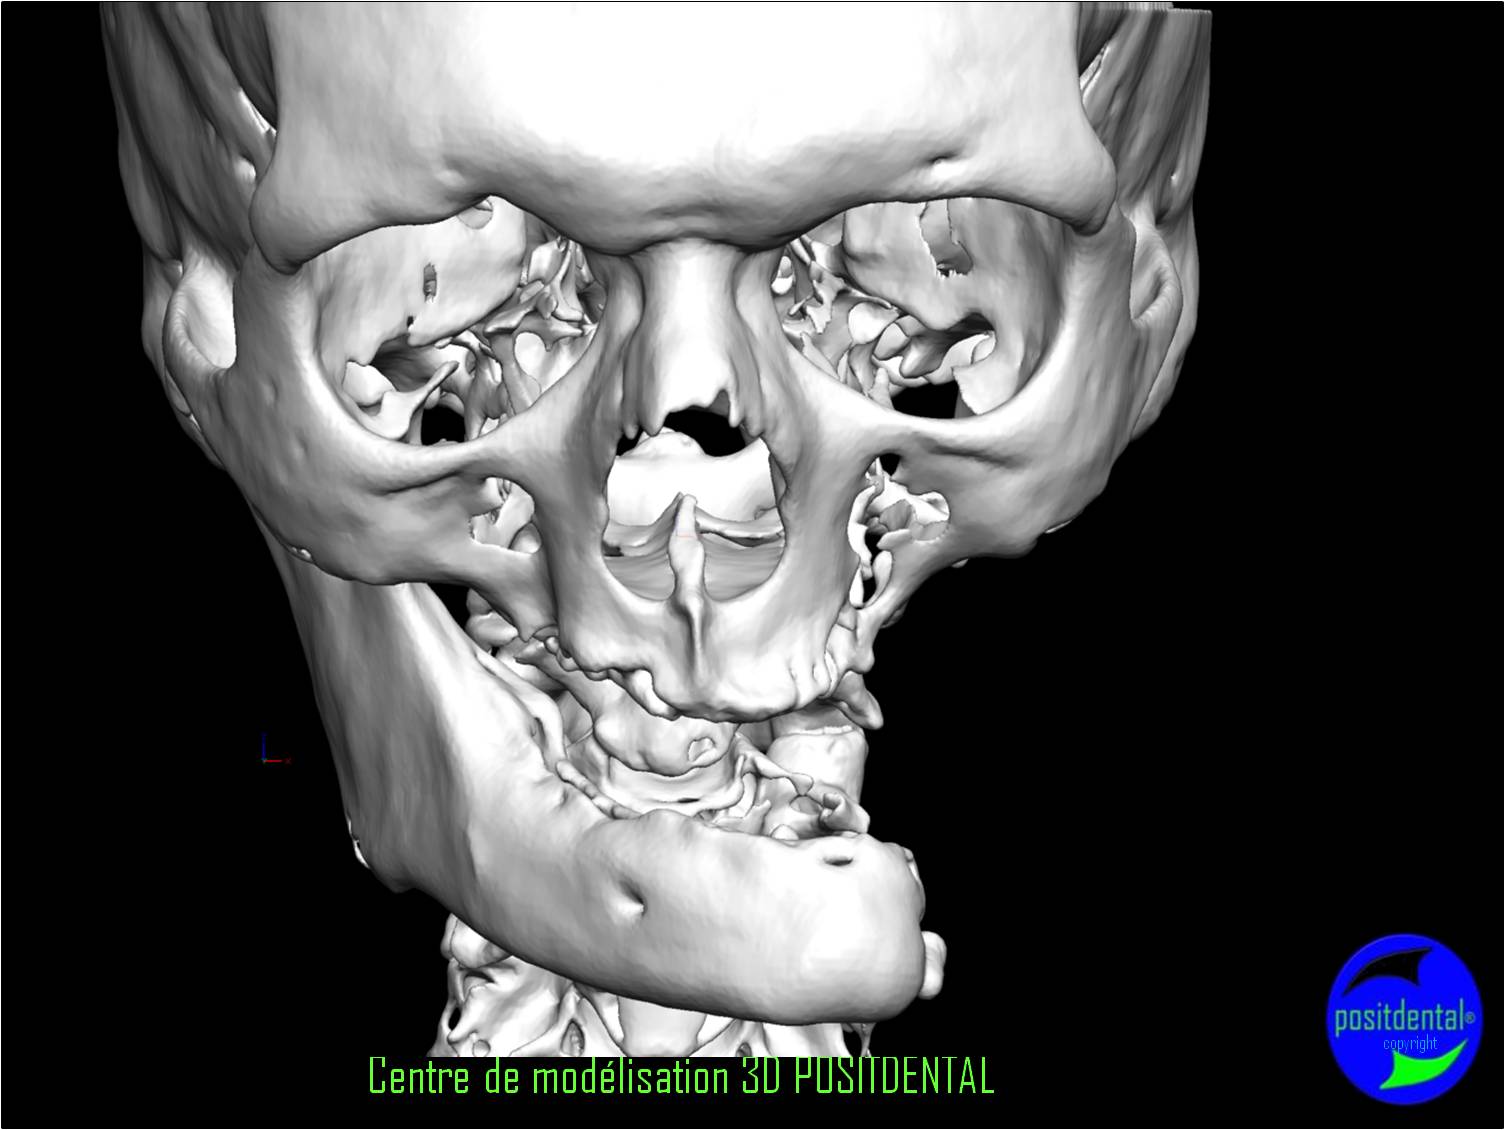
Task: Select the deviated chin tip of the mandible
Action: (x=880, y=930)
